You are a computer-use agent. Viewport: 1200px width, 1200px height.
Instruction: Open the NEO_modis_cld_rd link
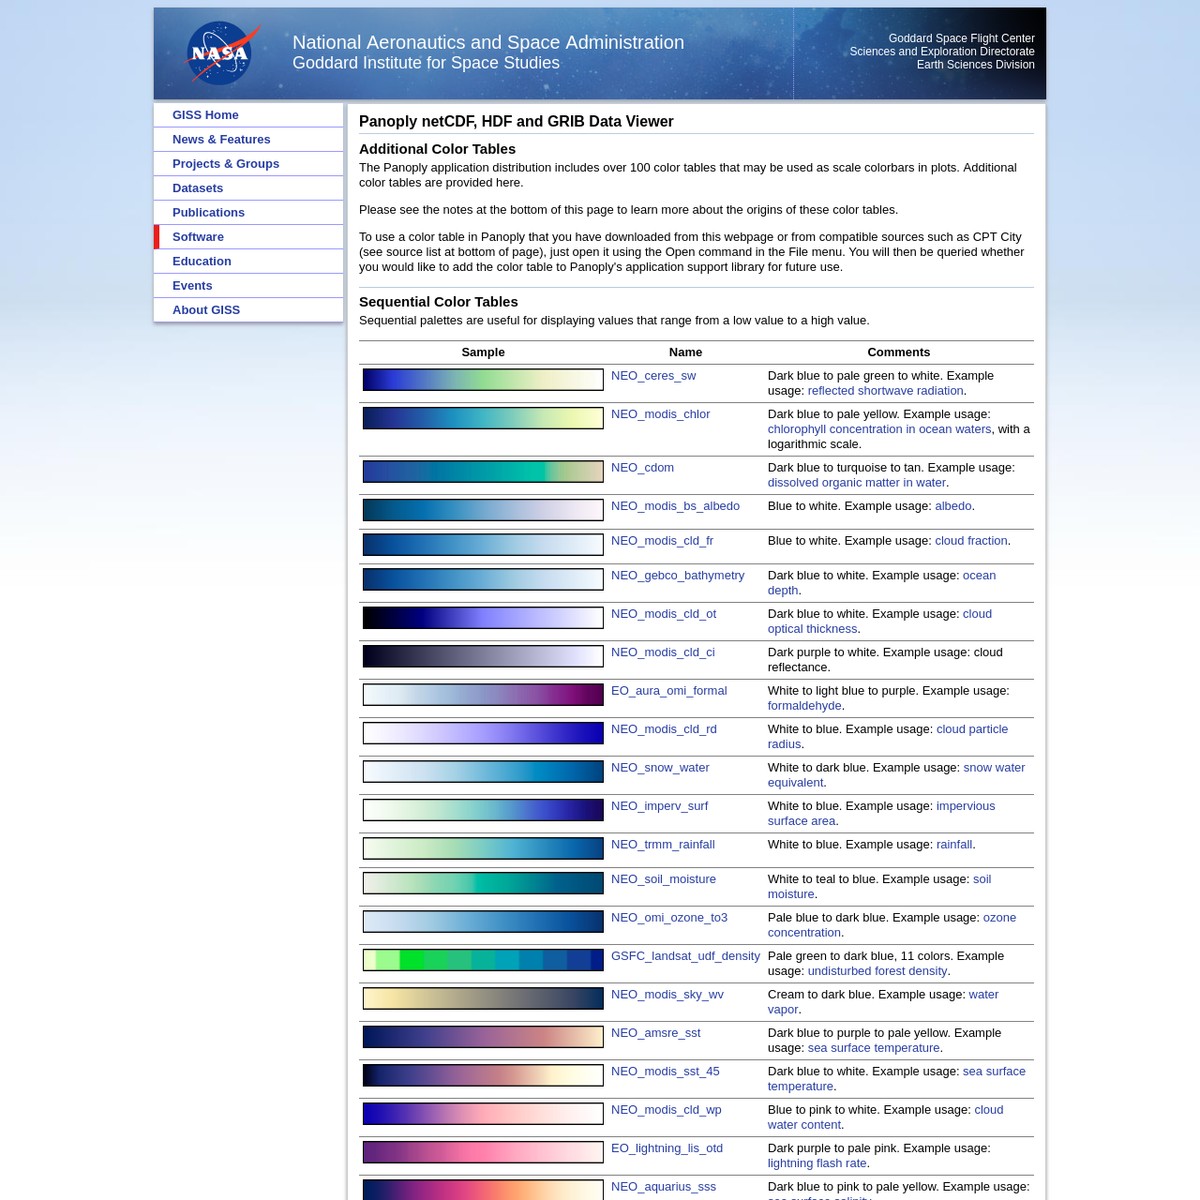point(663,730)
